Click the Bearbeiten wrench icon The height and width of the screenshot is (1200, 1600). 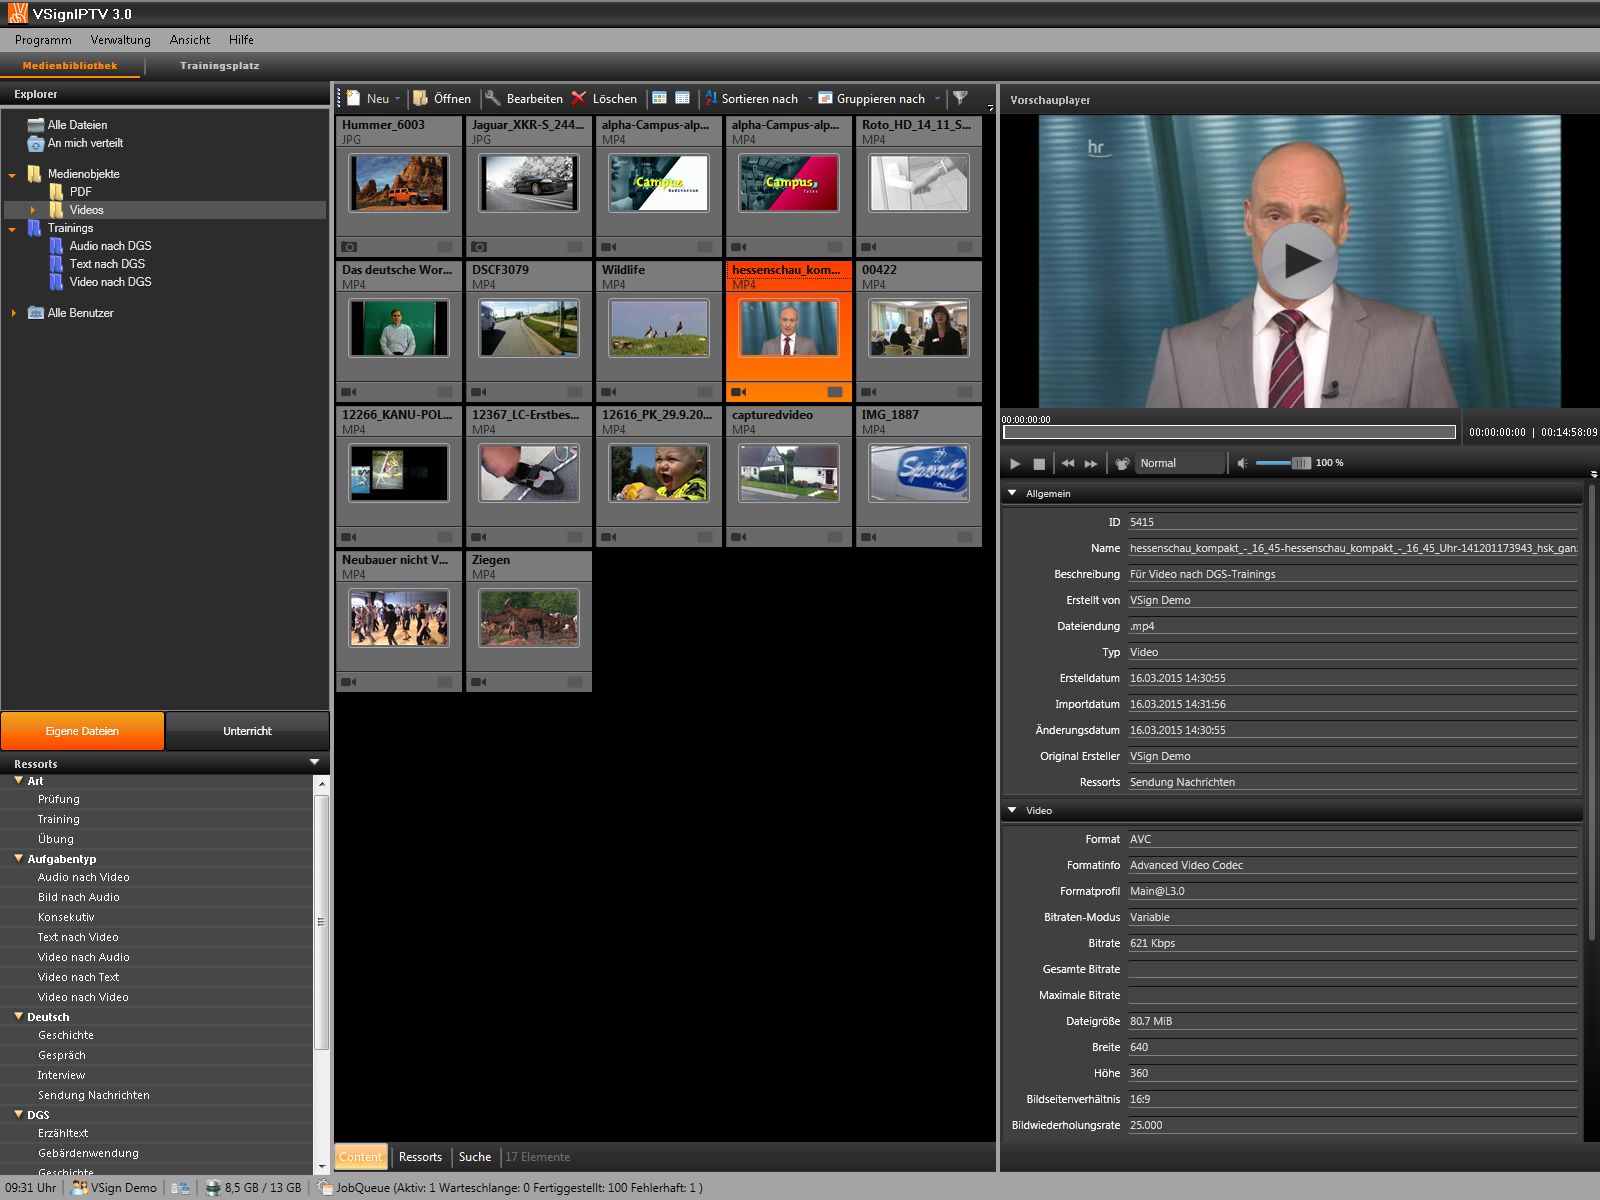coord(493,98)
